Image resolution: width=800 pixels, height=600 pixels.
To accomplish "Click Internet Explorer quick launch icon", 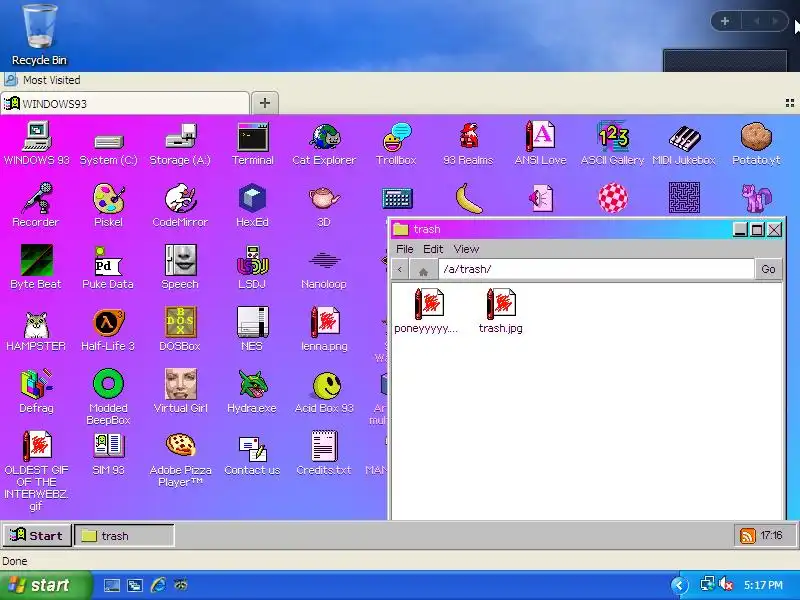I will tap(158, 585).
